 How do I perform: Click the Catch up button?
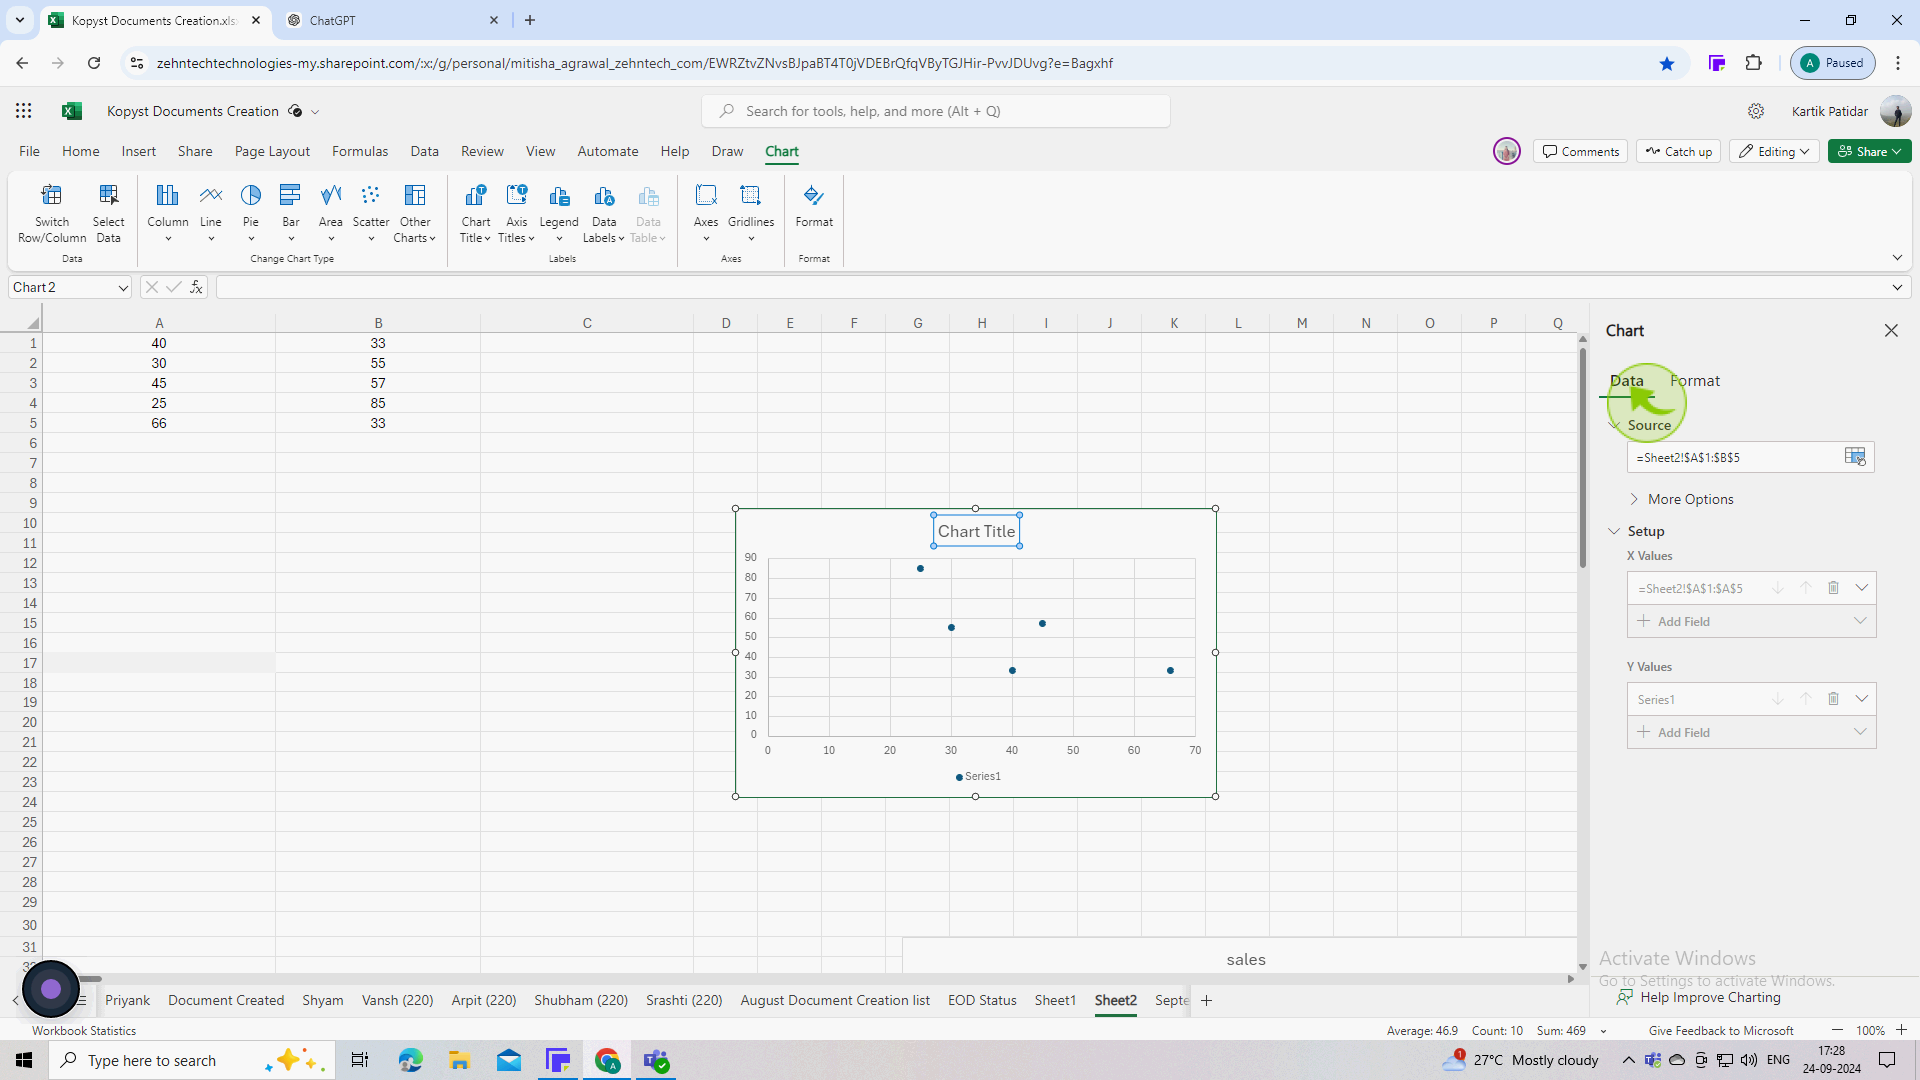click(1678, 151)
